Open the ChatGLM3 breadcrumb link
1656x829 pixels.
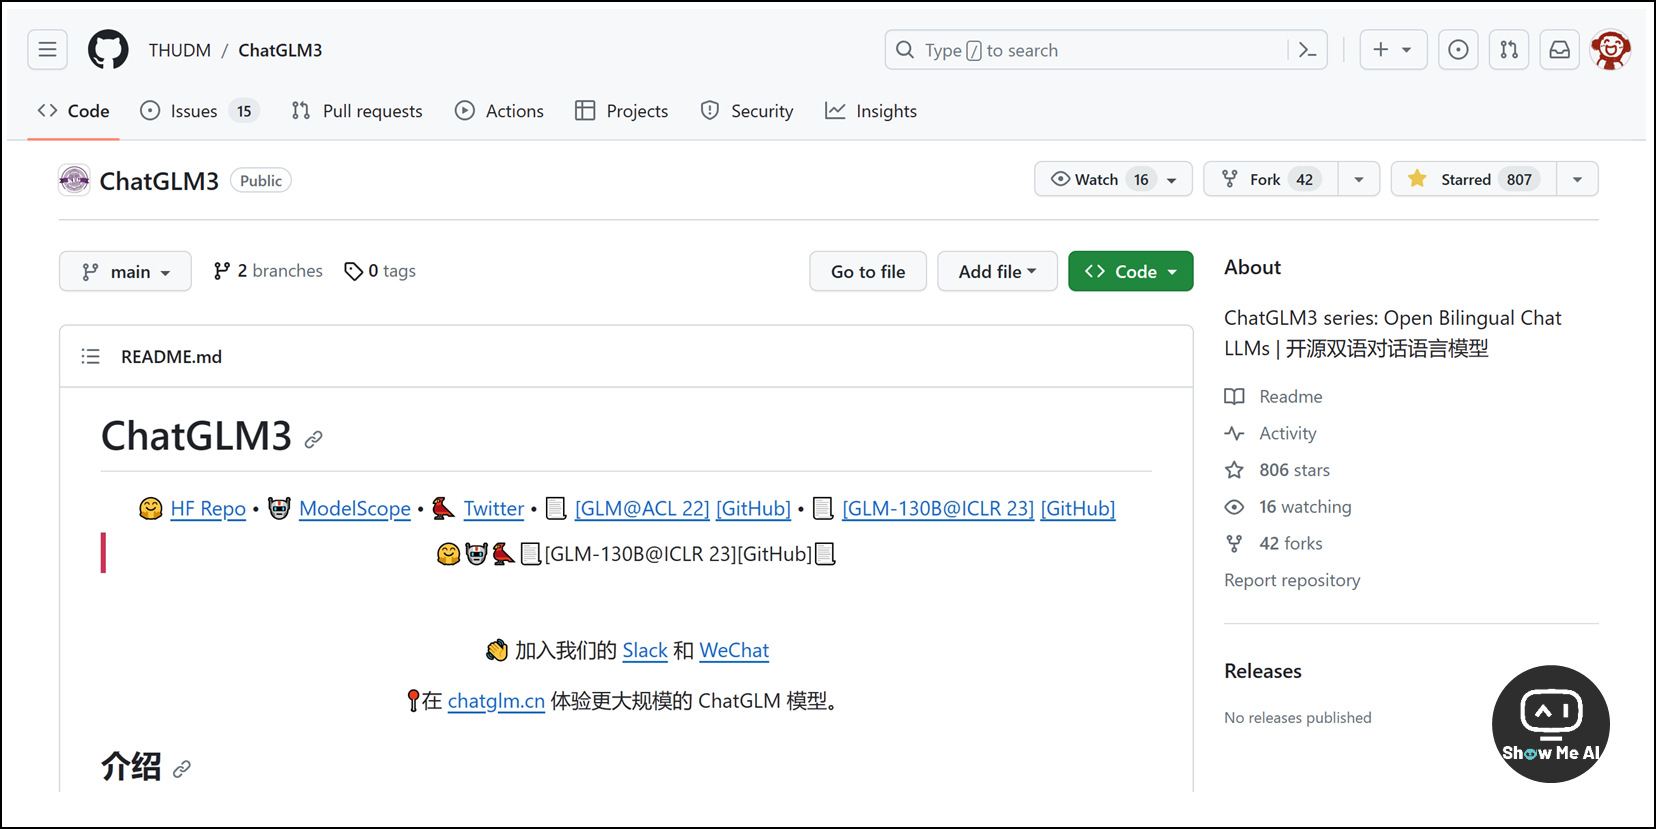click(x=280, y=50)
